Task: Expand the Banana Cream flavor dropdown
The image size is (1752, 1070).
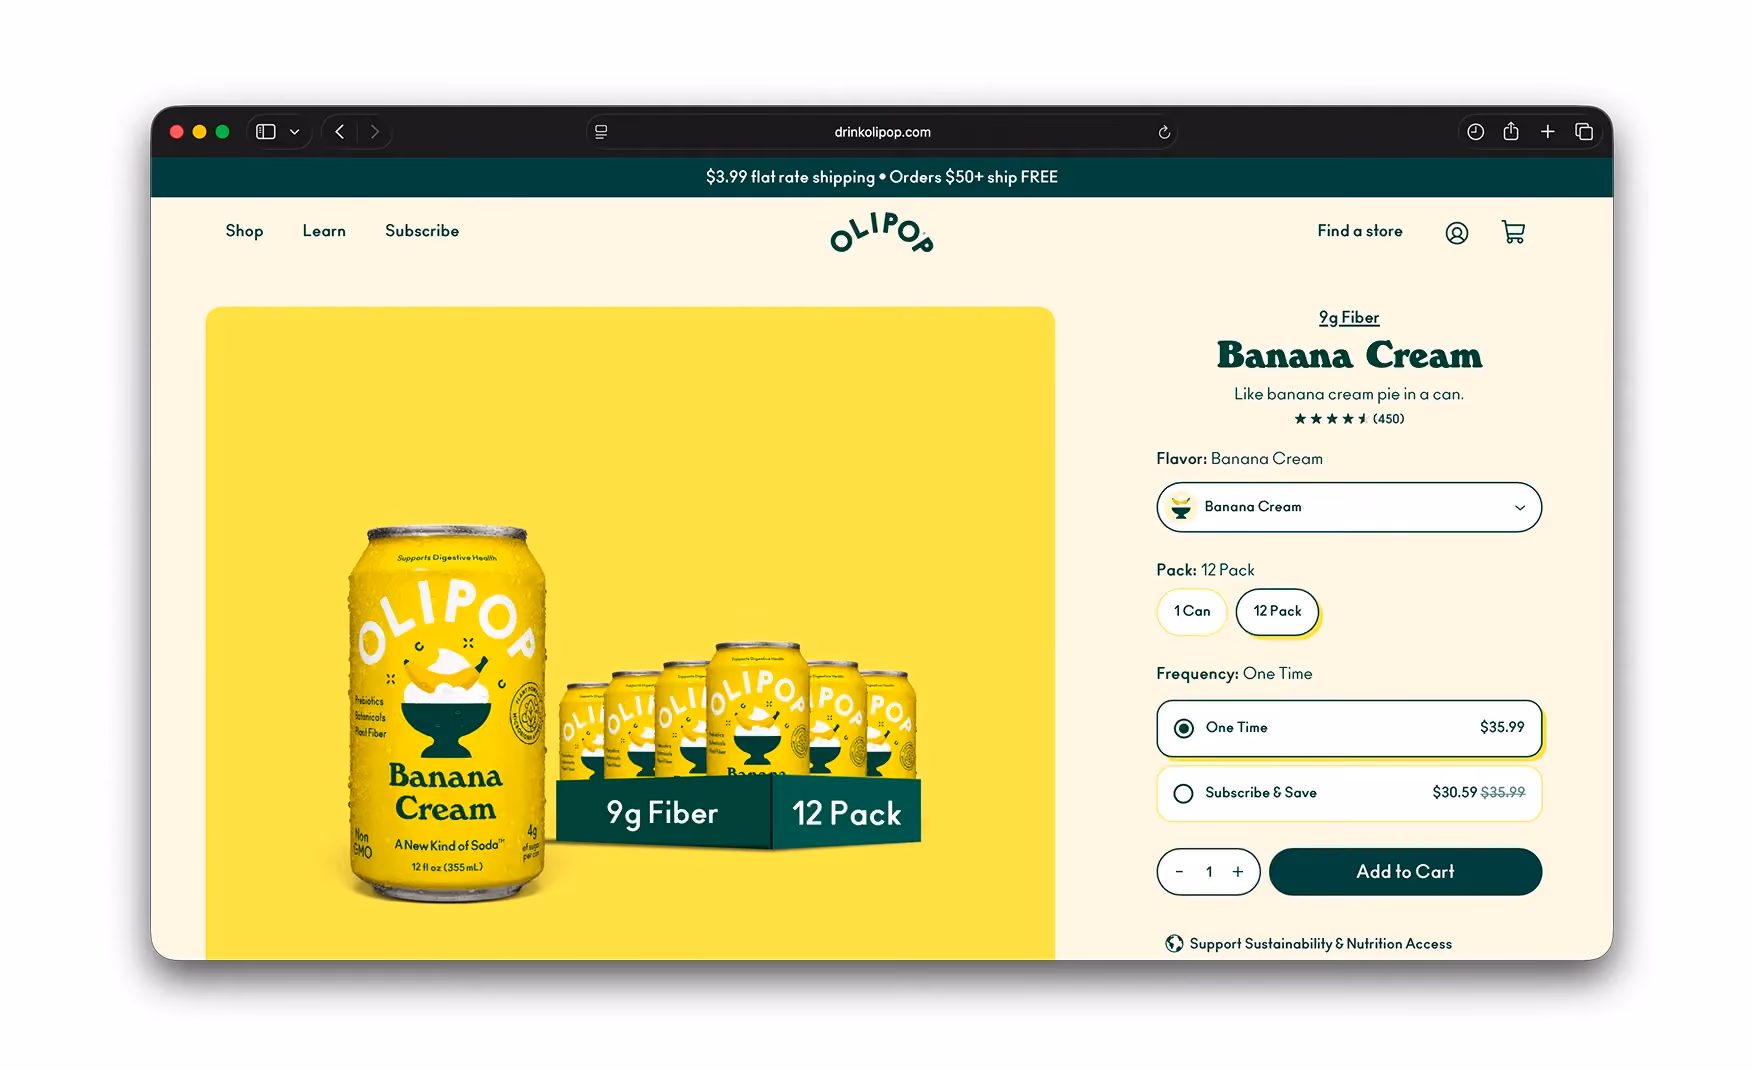Action: (1349, 507)
